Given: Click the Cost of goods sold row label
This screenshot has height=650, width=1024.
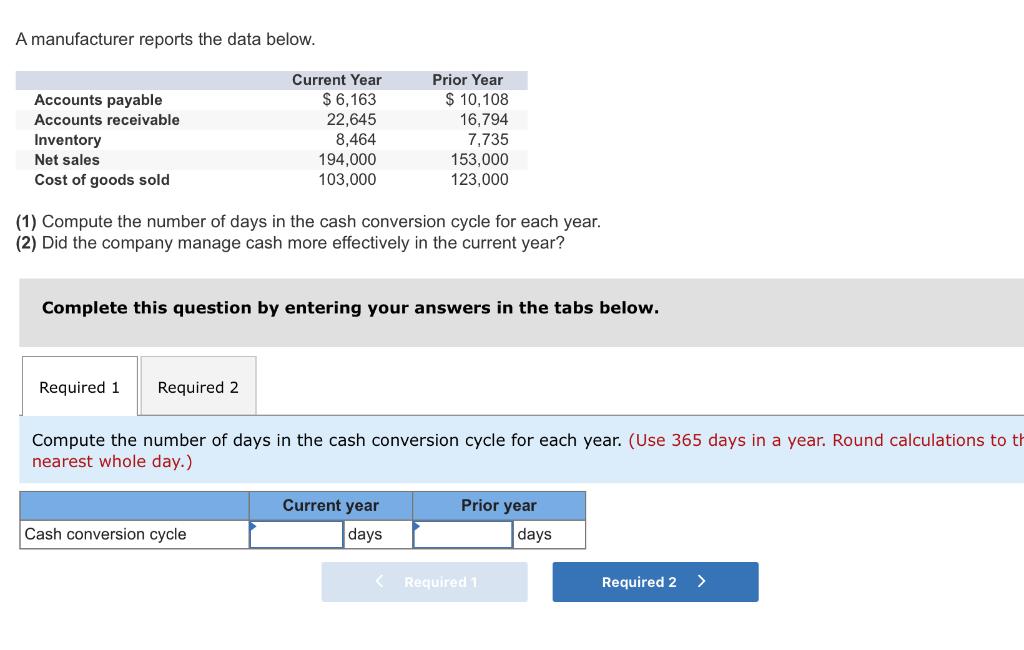Looking at the screenshot, I should tap(103, 180).
